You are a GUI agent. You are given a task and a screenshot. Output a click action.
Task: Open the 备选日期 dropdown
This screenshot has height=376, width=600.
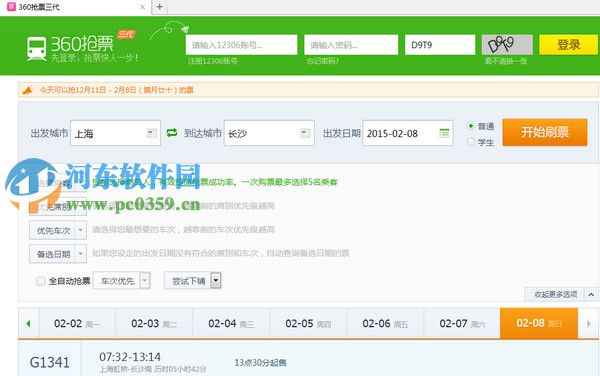[x=58, y=254]
